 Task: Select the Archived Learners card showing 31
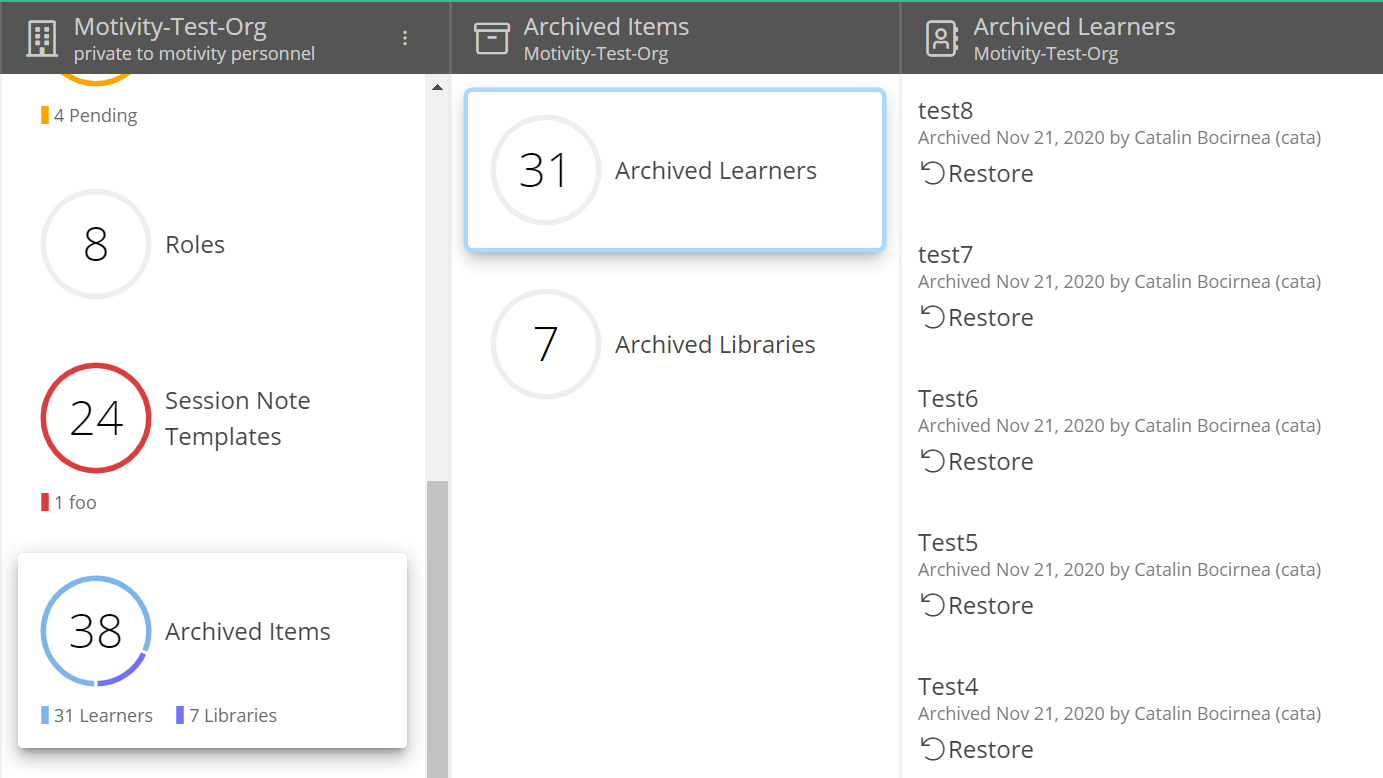(674, 170)
